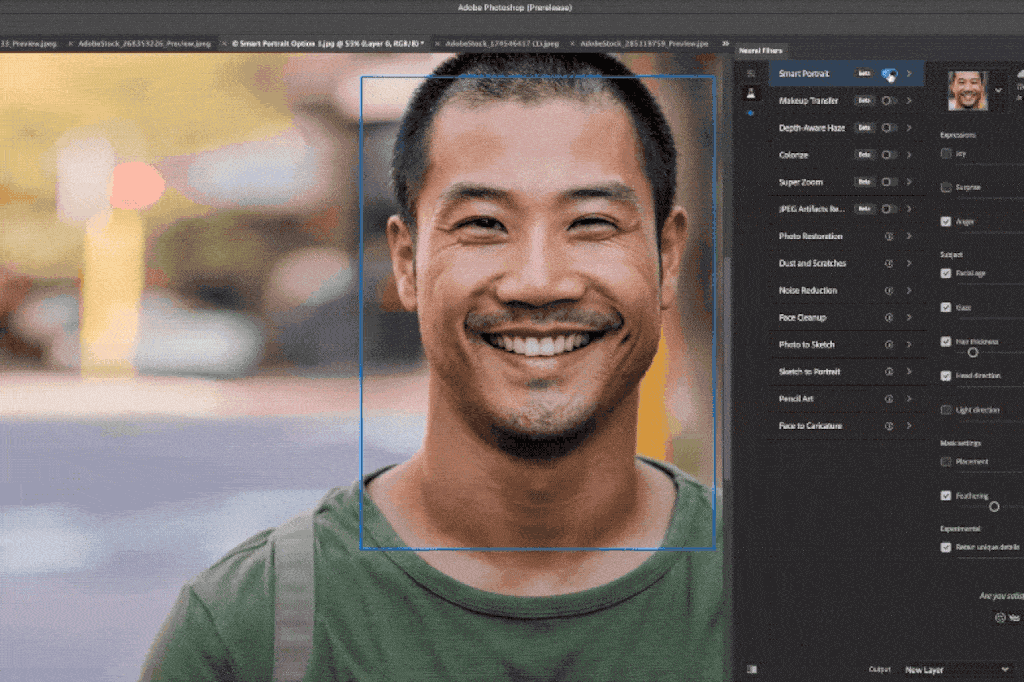Download the Photo Restoration filter

point(888,236)
